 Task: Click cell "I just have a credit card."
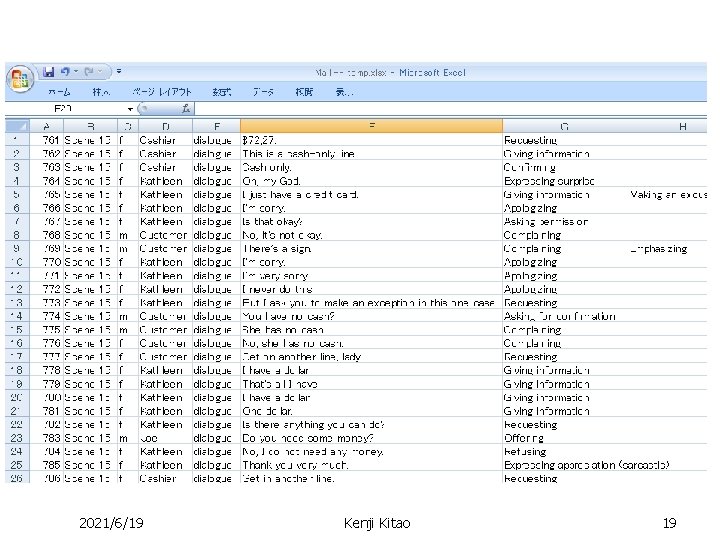[371, 194]
